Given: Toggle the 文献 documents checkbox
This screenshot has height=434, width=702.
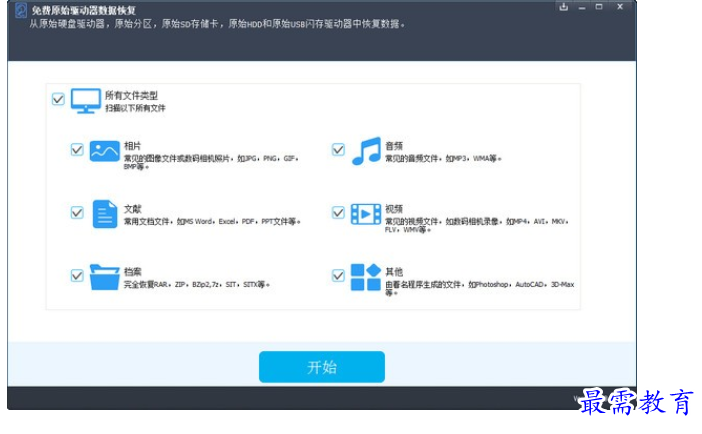Looking at the screenshot, I should (77, 212).
